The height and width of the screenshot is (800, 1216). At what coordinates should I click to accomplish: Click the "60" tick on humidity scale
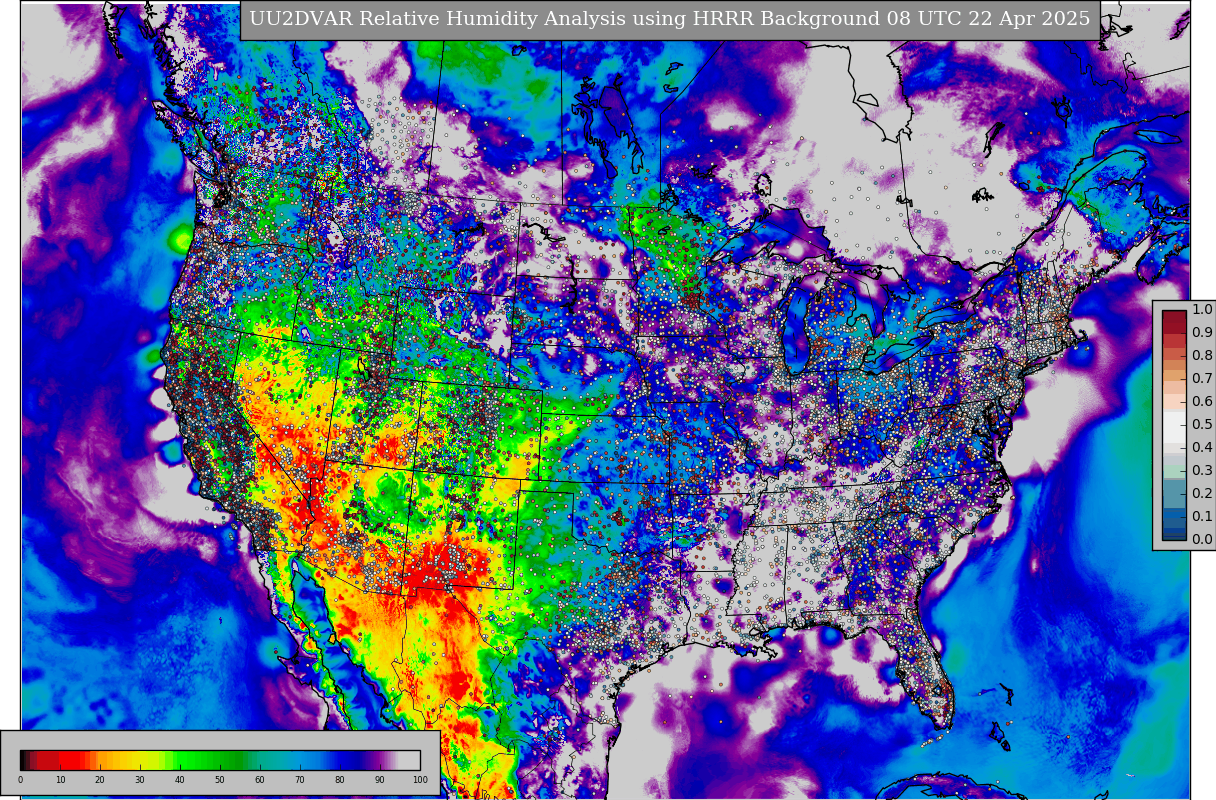click(260, 780)
